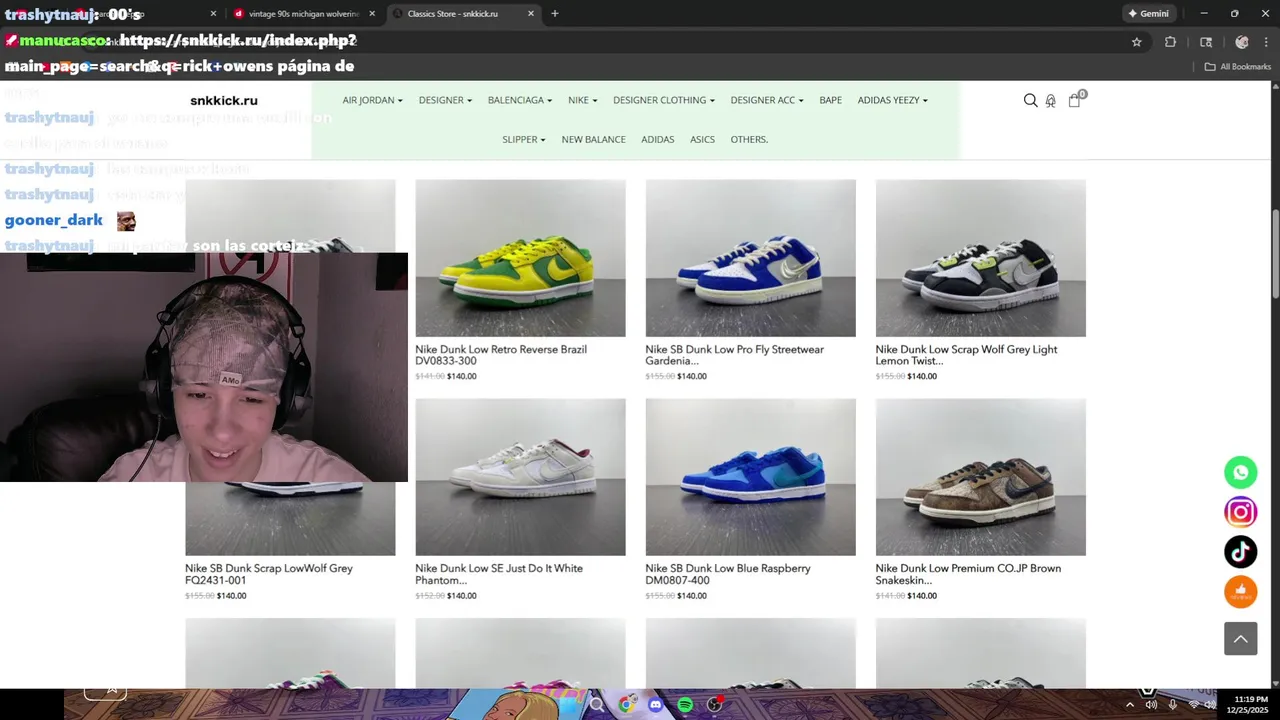Screen dimensions: 1280x720
Task: Open the NEW BALANCE category
Action: pos(593,139)
